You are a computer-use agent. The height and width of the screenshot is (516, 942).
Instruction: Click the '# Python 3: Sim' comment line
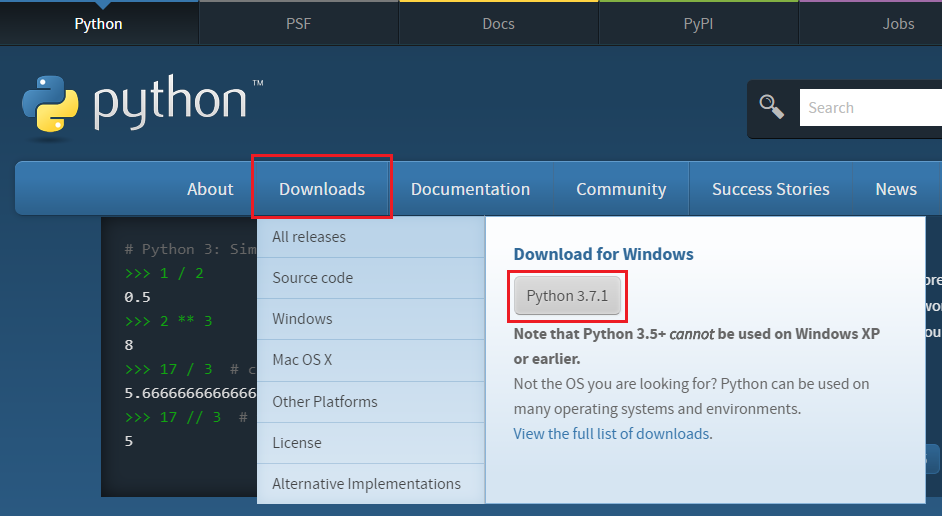[190, 249]
